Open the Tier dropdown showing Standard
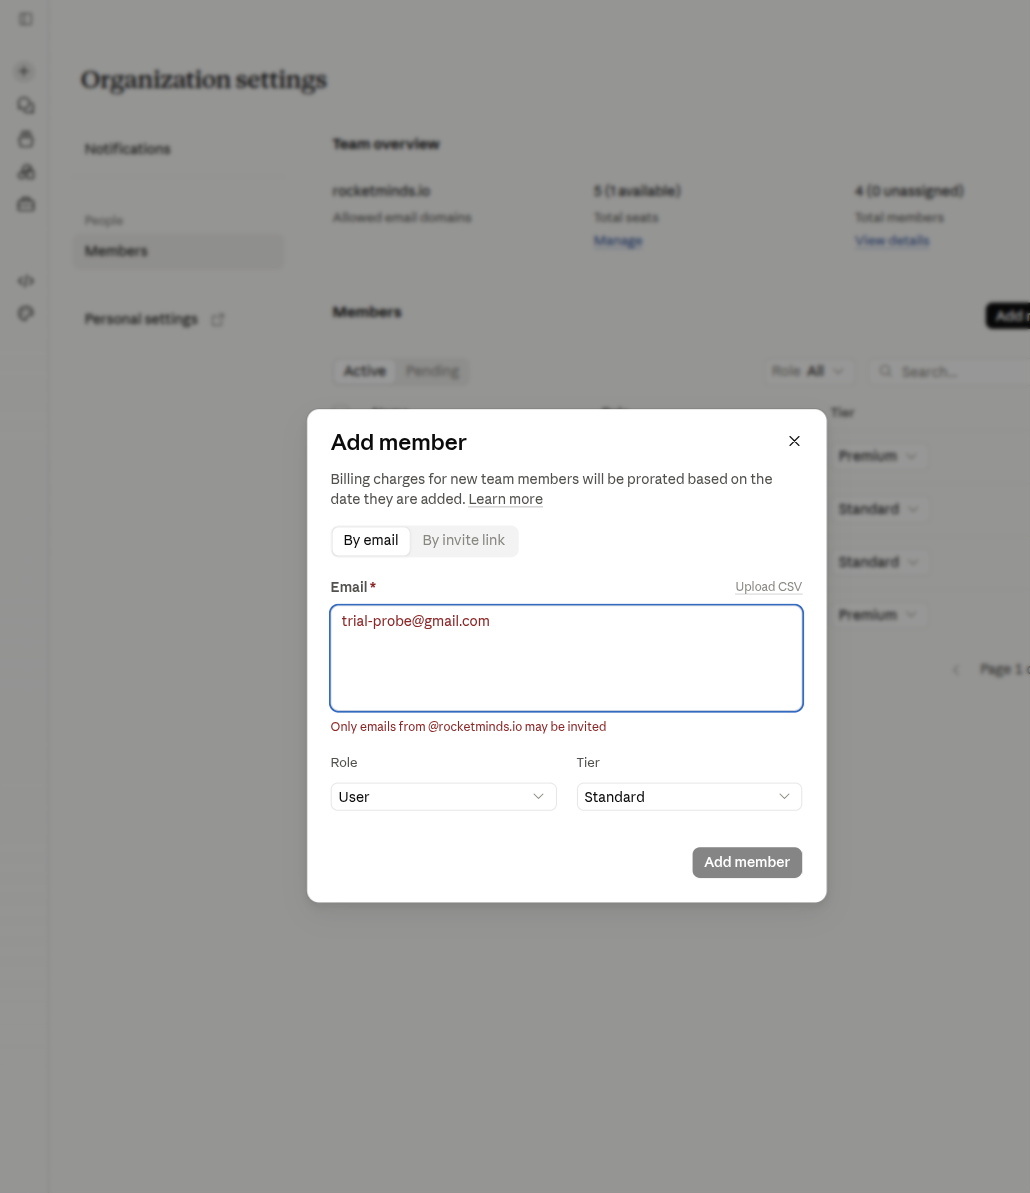Viewport: 1030px width, 1193px height. pos(689,797)
